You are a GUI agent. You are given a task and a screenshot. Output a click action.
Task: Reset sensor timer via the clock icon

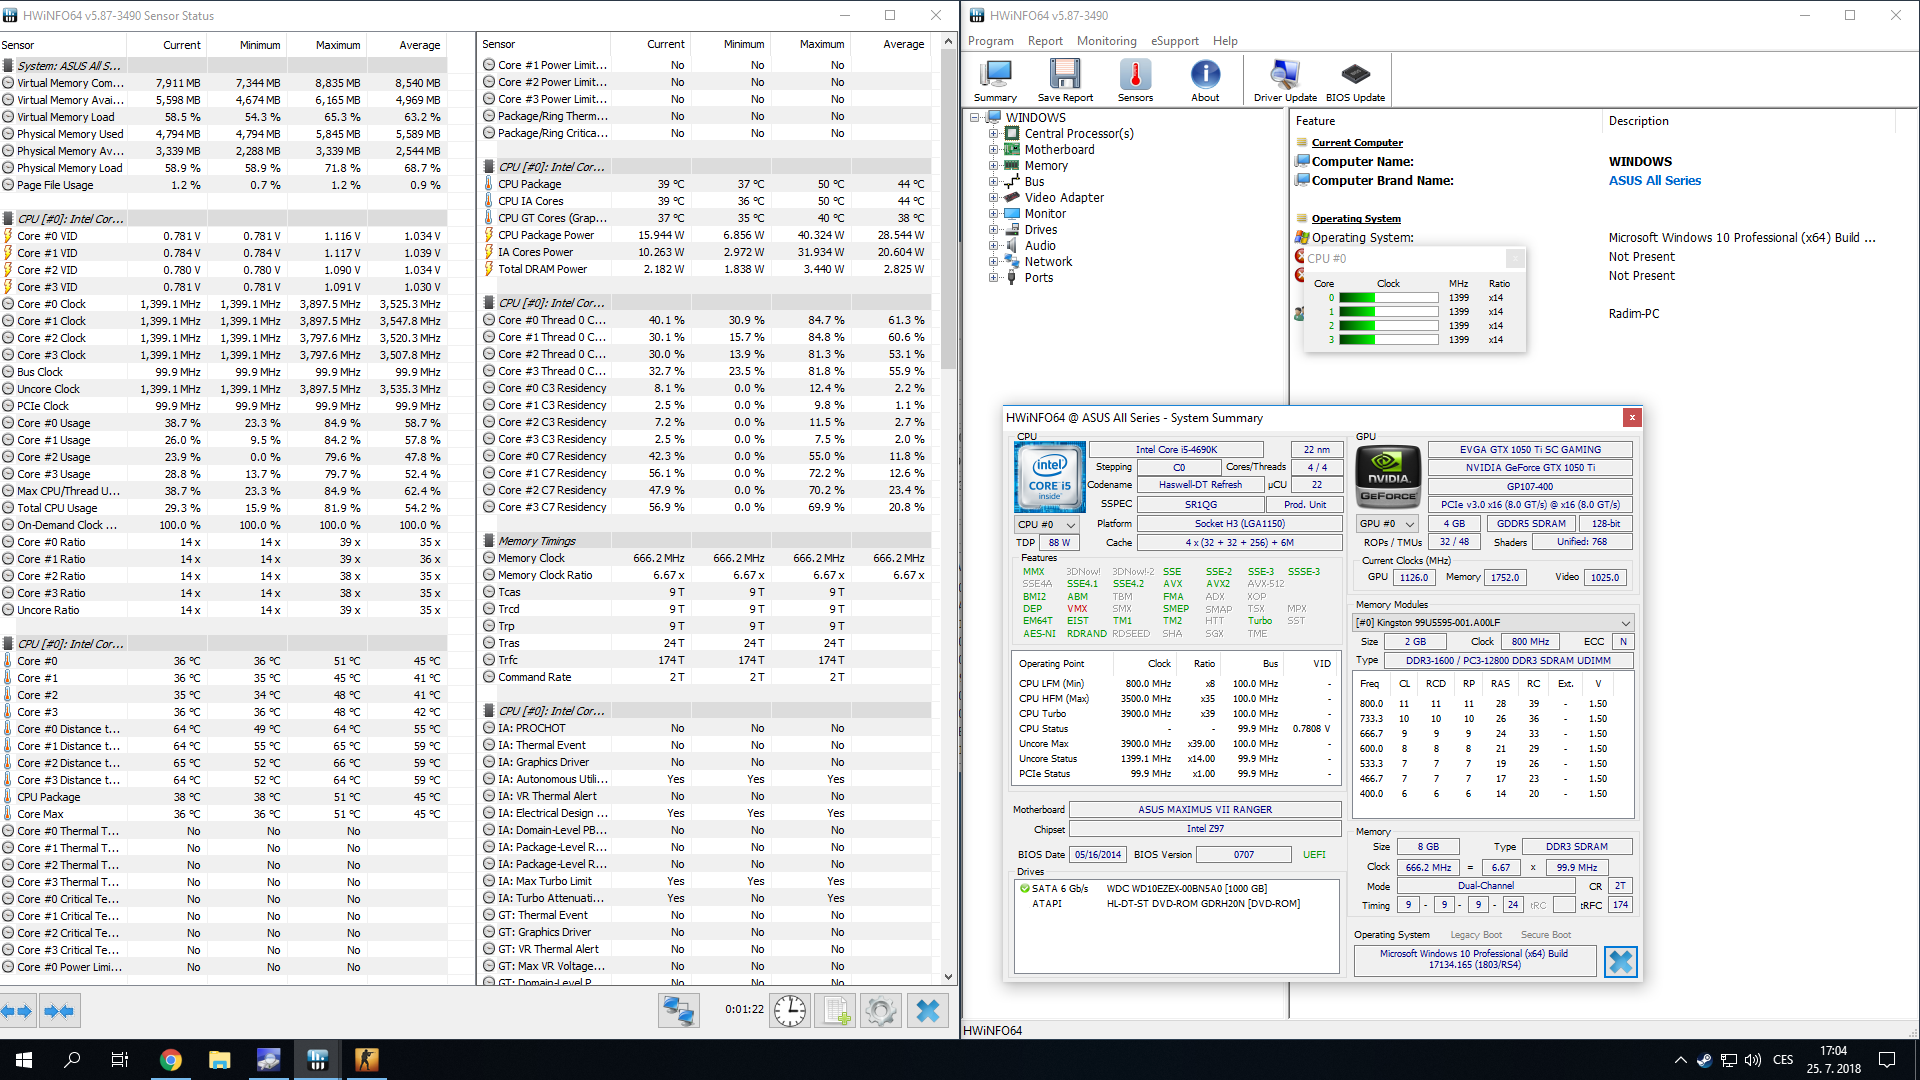tap(790, 1011)
